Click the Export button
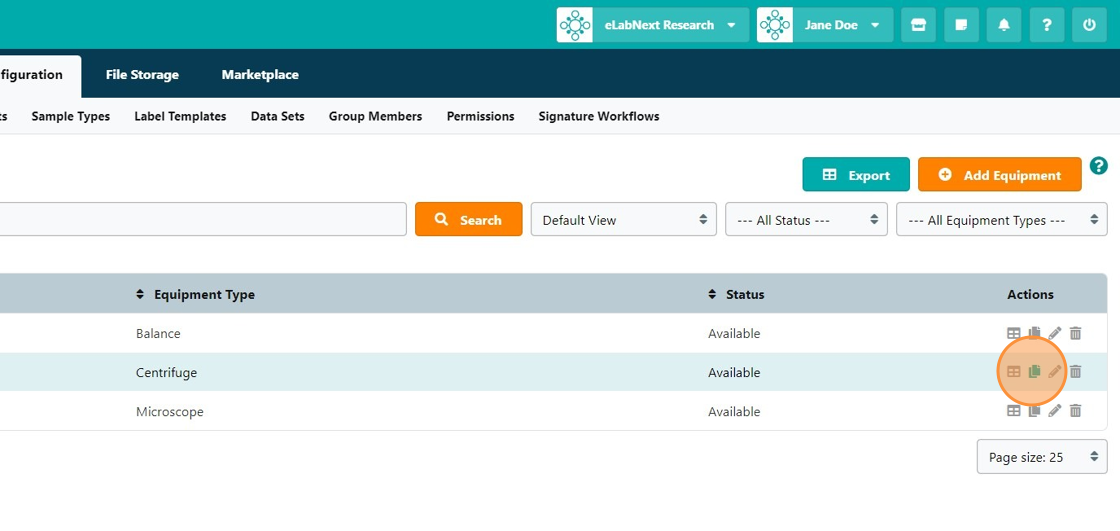This screenshot has height=531, width=1120. (x=856, y=174)
